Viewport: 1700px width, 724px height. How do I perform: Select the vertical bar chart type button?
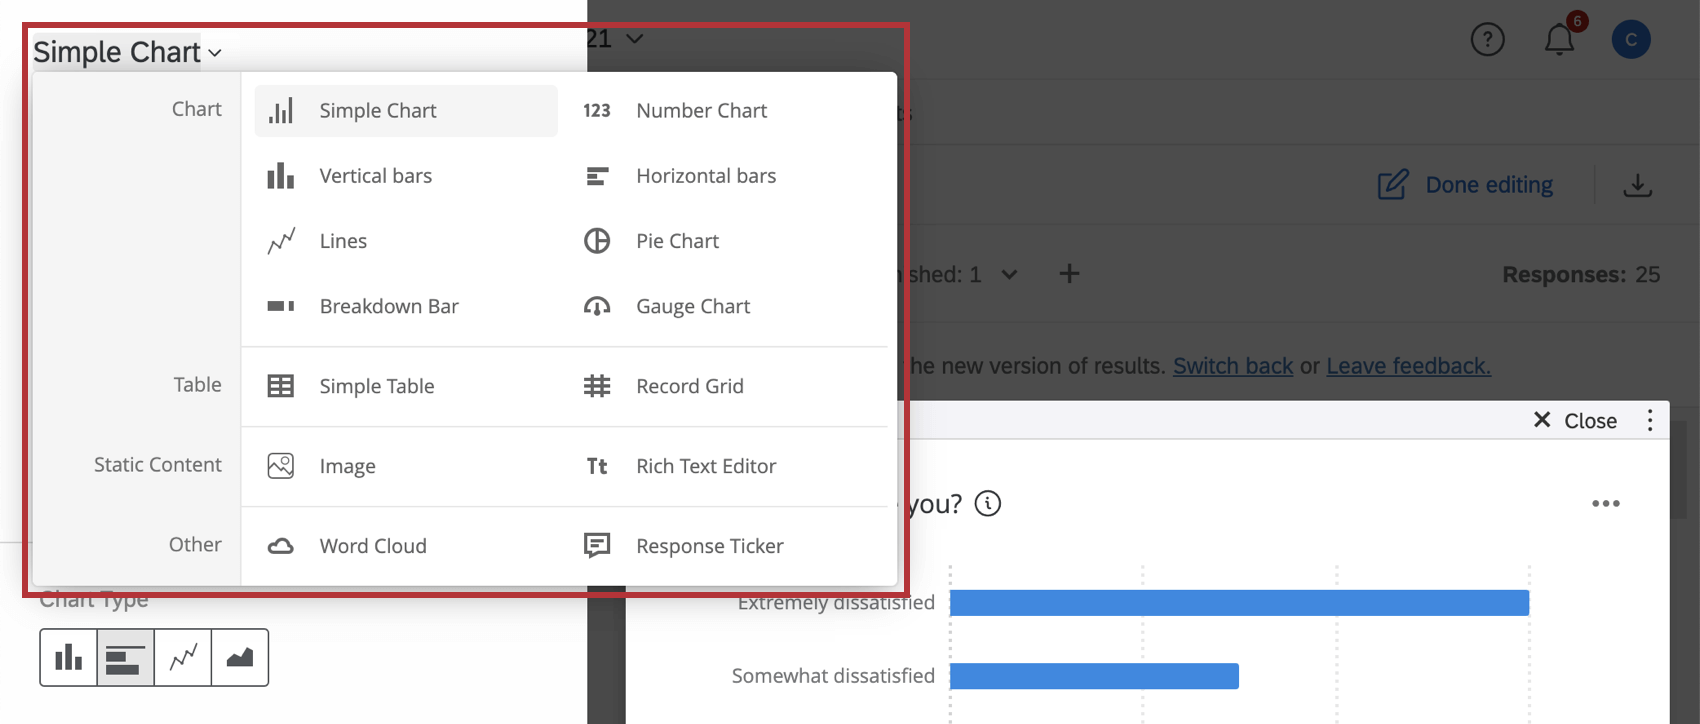coord(68,657)
